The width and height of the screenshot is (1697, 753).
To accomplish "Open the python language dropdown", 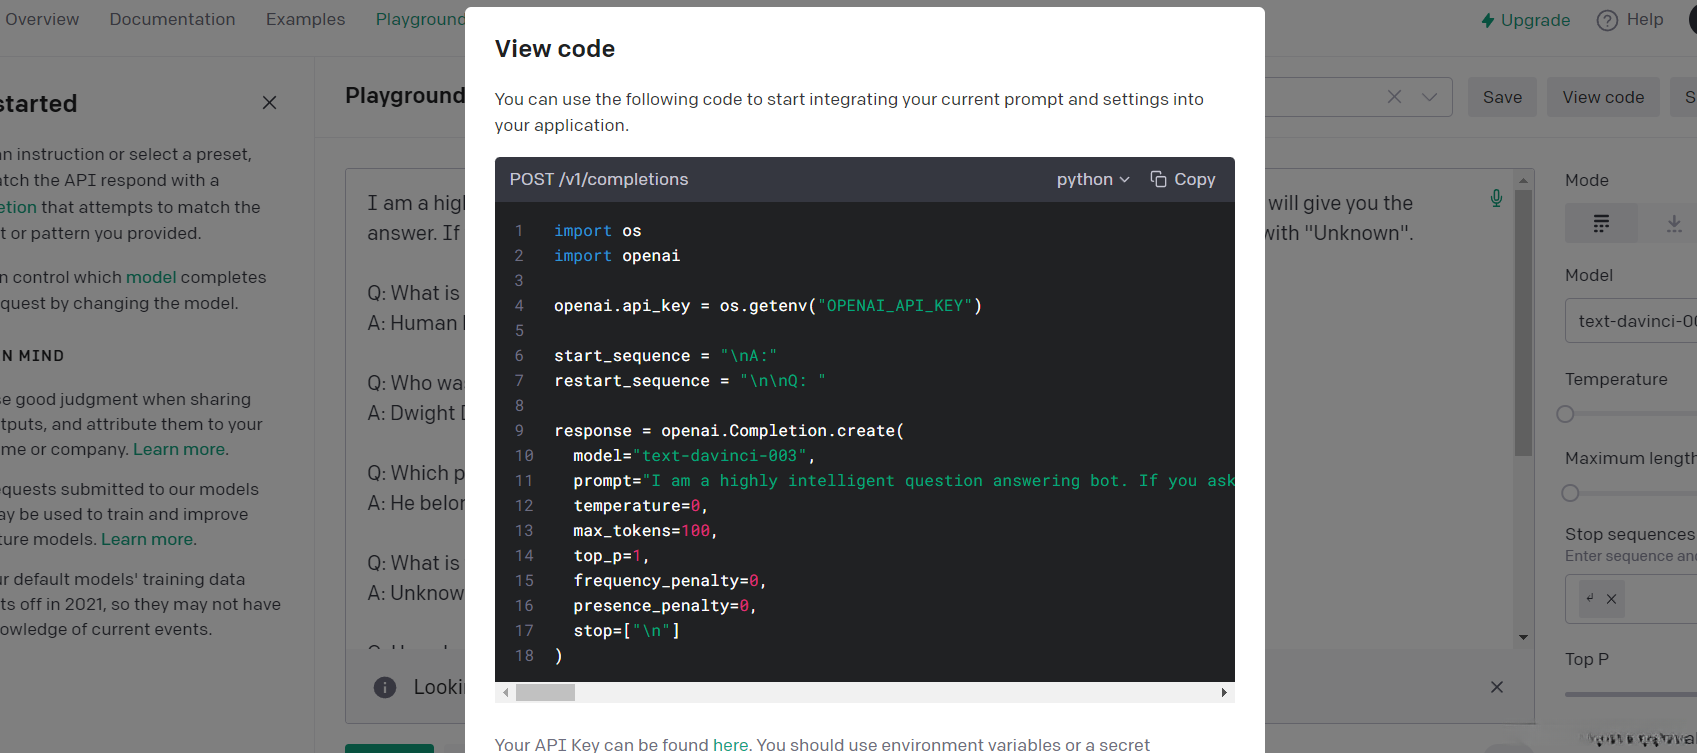I will (x=1093, y=179).
